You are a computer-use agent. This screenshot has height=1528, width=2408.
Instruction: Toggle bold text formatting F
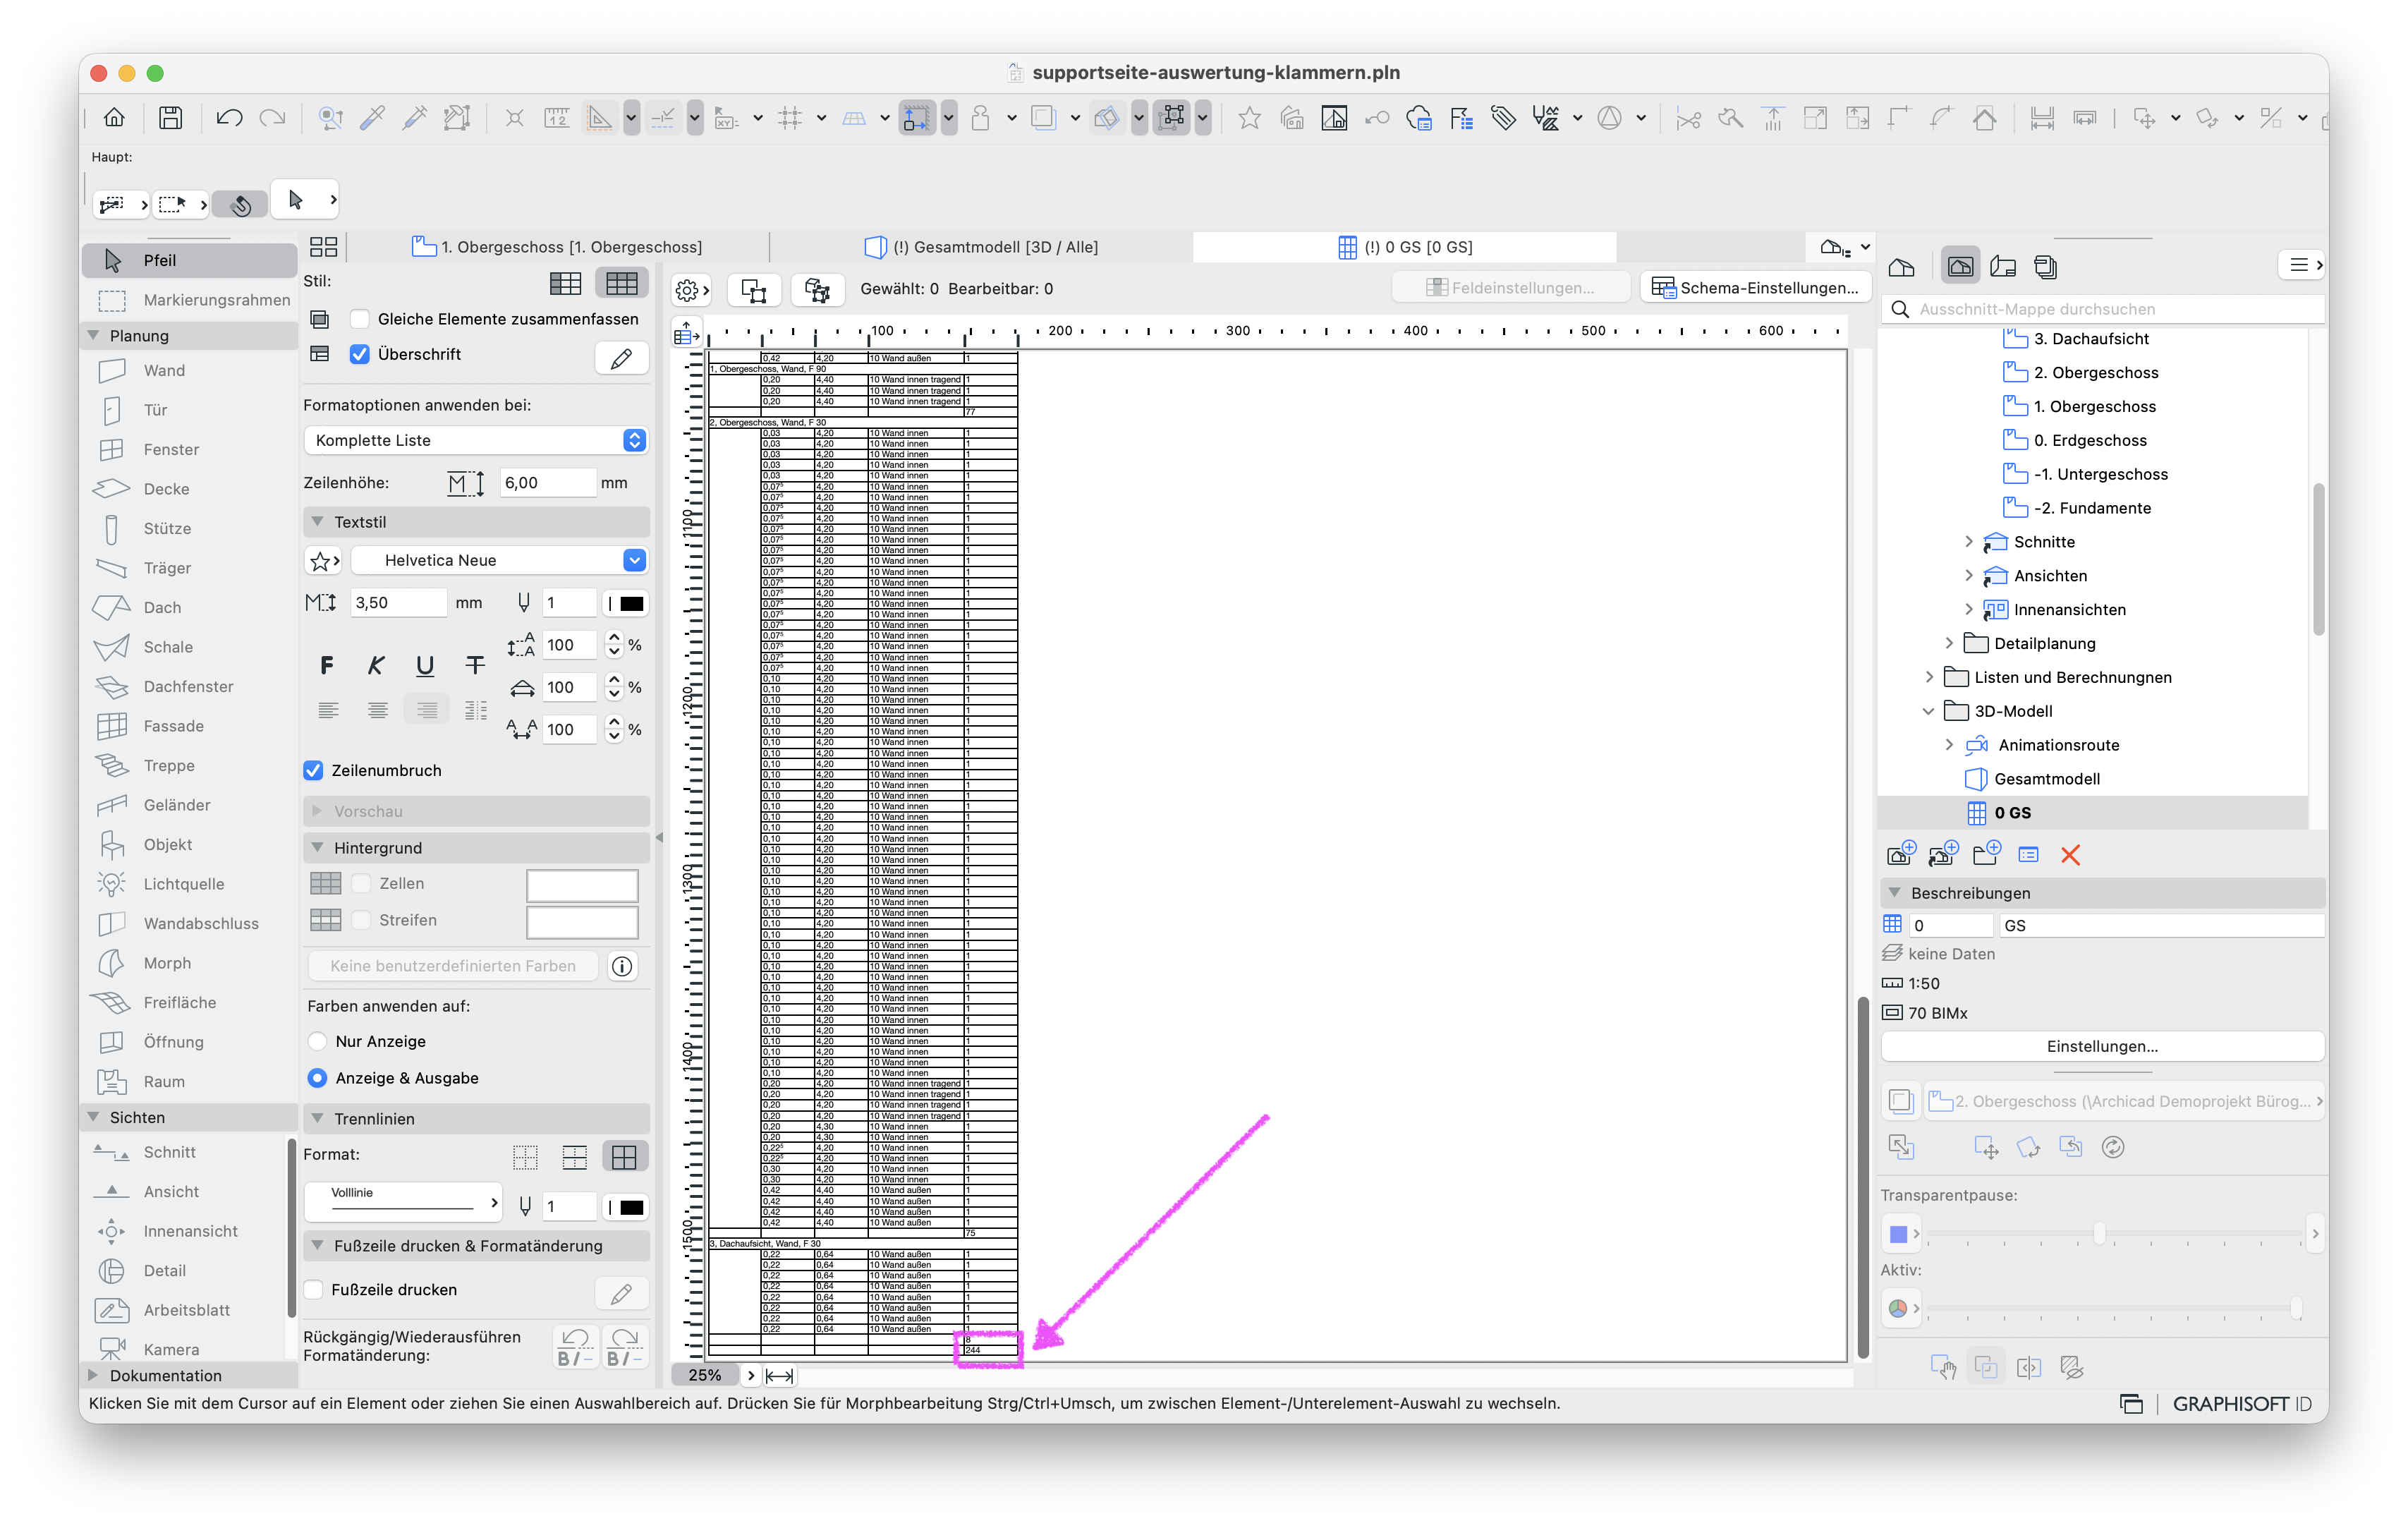[326, 665]
